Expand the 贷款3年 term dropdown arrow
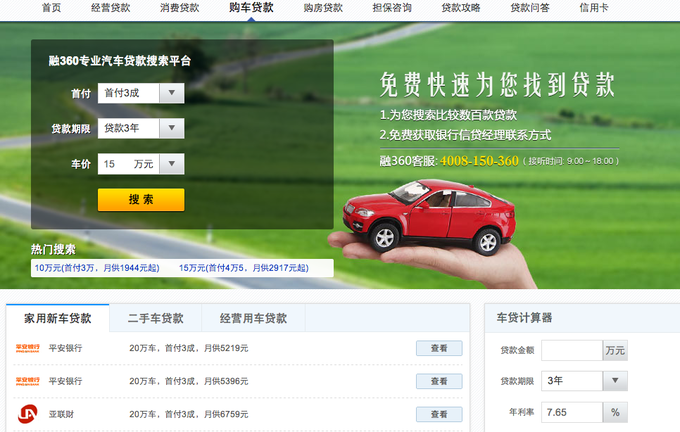Screen dimensions: 680x432 click(x=172, y=128)
